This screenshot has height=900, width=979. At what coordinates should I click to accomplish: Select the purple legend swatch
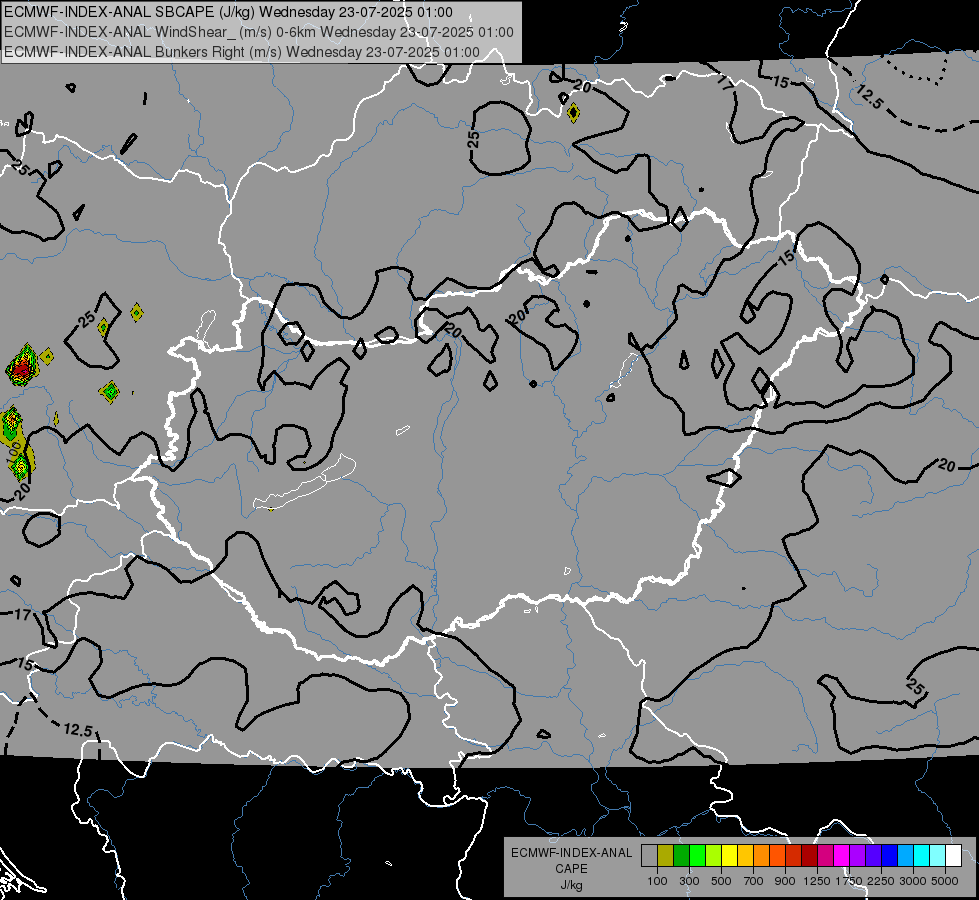click(858, 856)
